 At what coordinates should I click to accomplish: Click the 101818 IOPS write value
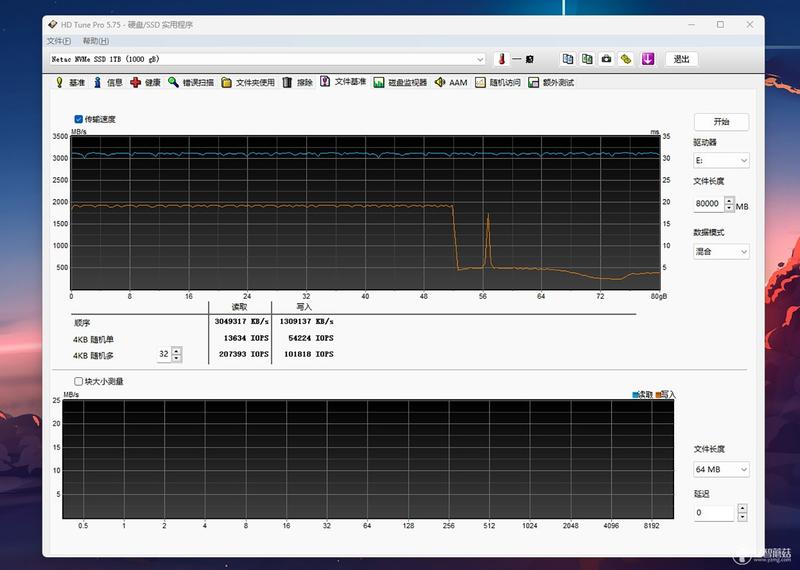[x=308, y=354]
